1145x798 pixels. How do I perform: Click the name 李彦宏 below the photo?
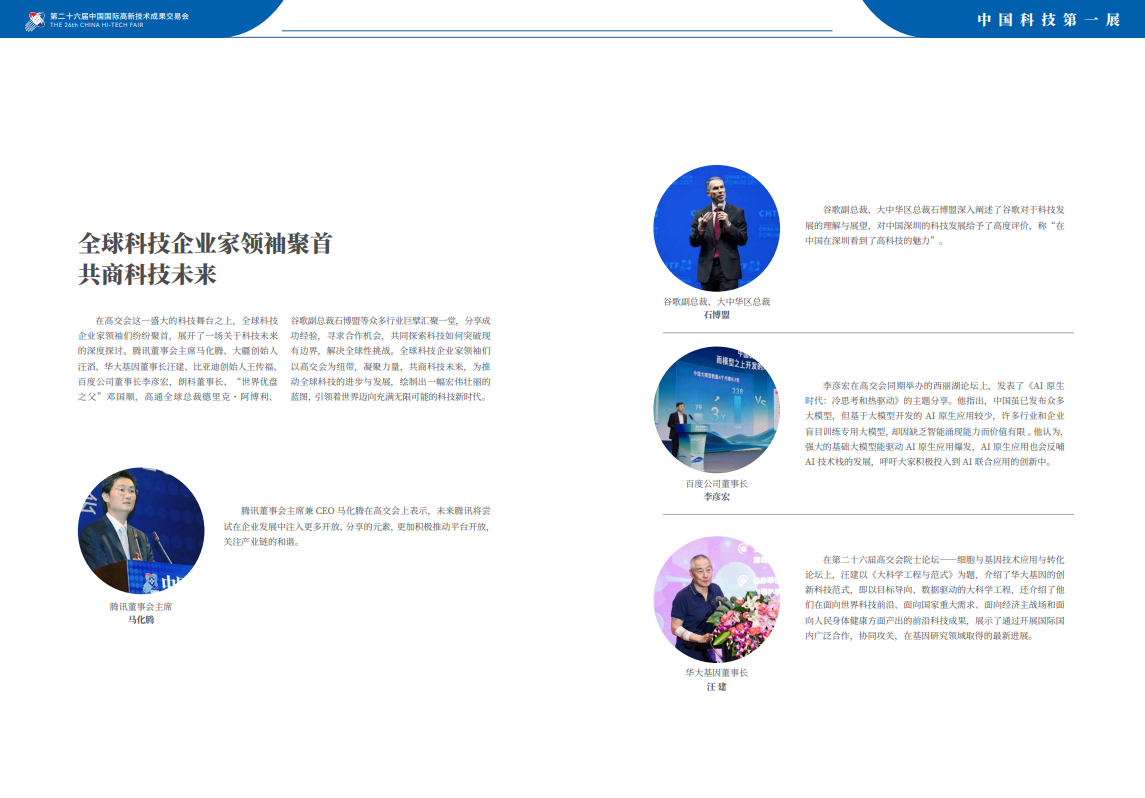coord(716,496)
